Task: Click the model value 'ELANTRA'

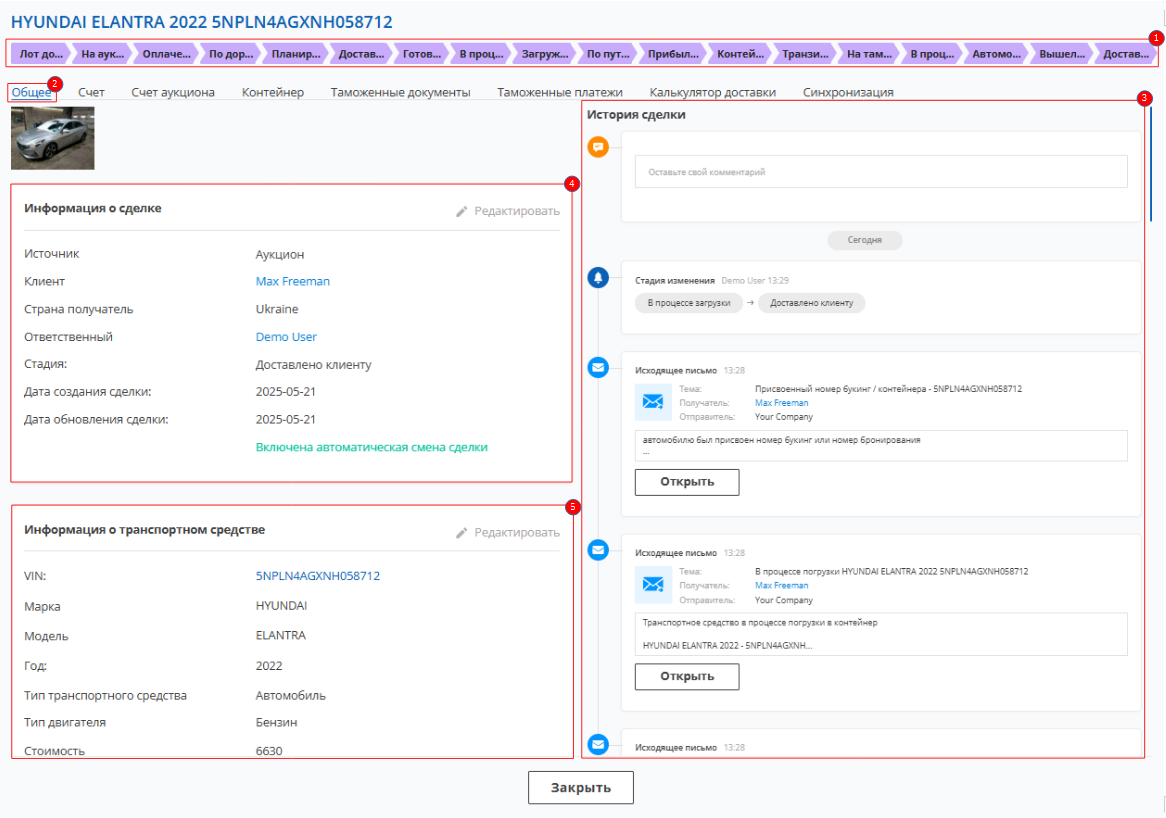Action: 280,636
